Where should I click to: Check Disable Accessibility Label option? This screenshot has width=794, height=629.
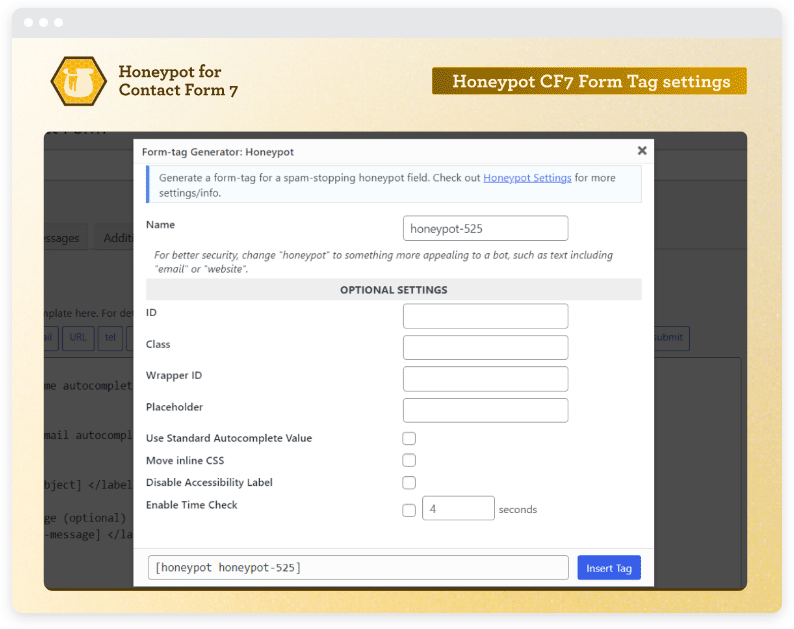409,483
